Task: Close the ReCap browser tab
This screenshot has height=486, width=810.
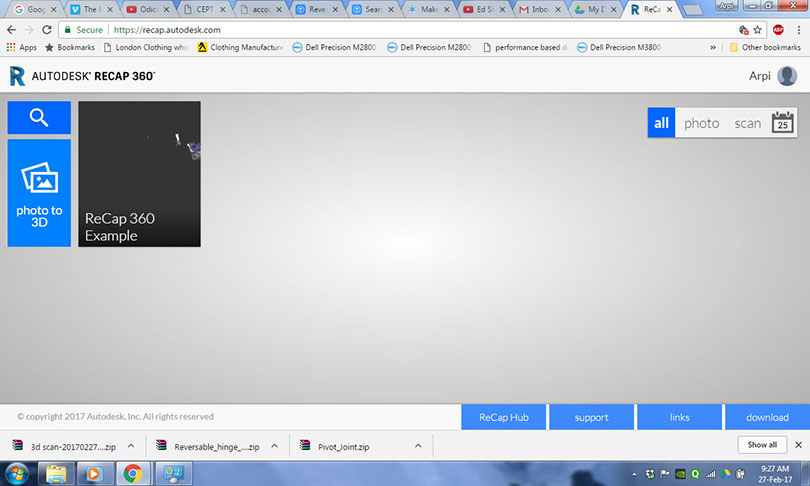Action: (669, 9)
